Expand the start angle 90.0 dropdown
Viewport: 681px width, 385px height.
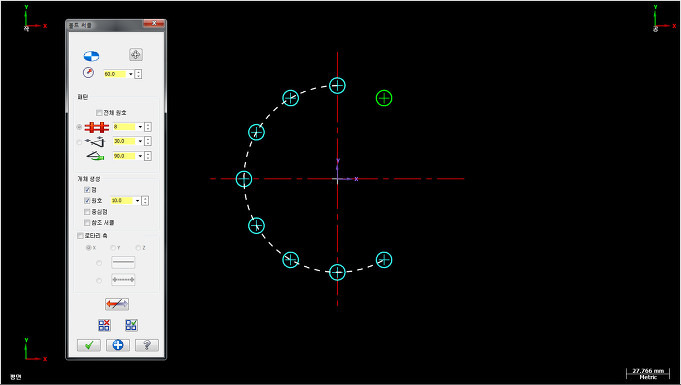tap(140, 156)
